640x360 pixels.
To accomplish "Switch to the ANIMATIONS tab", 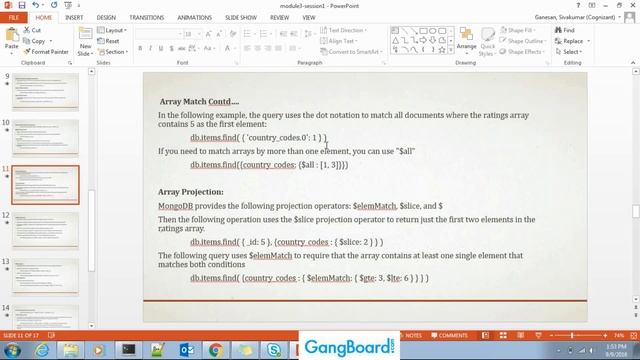I will coord(194,18).
